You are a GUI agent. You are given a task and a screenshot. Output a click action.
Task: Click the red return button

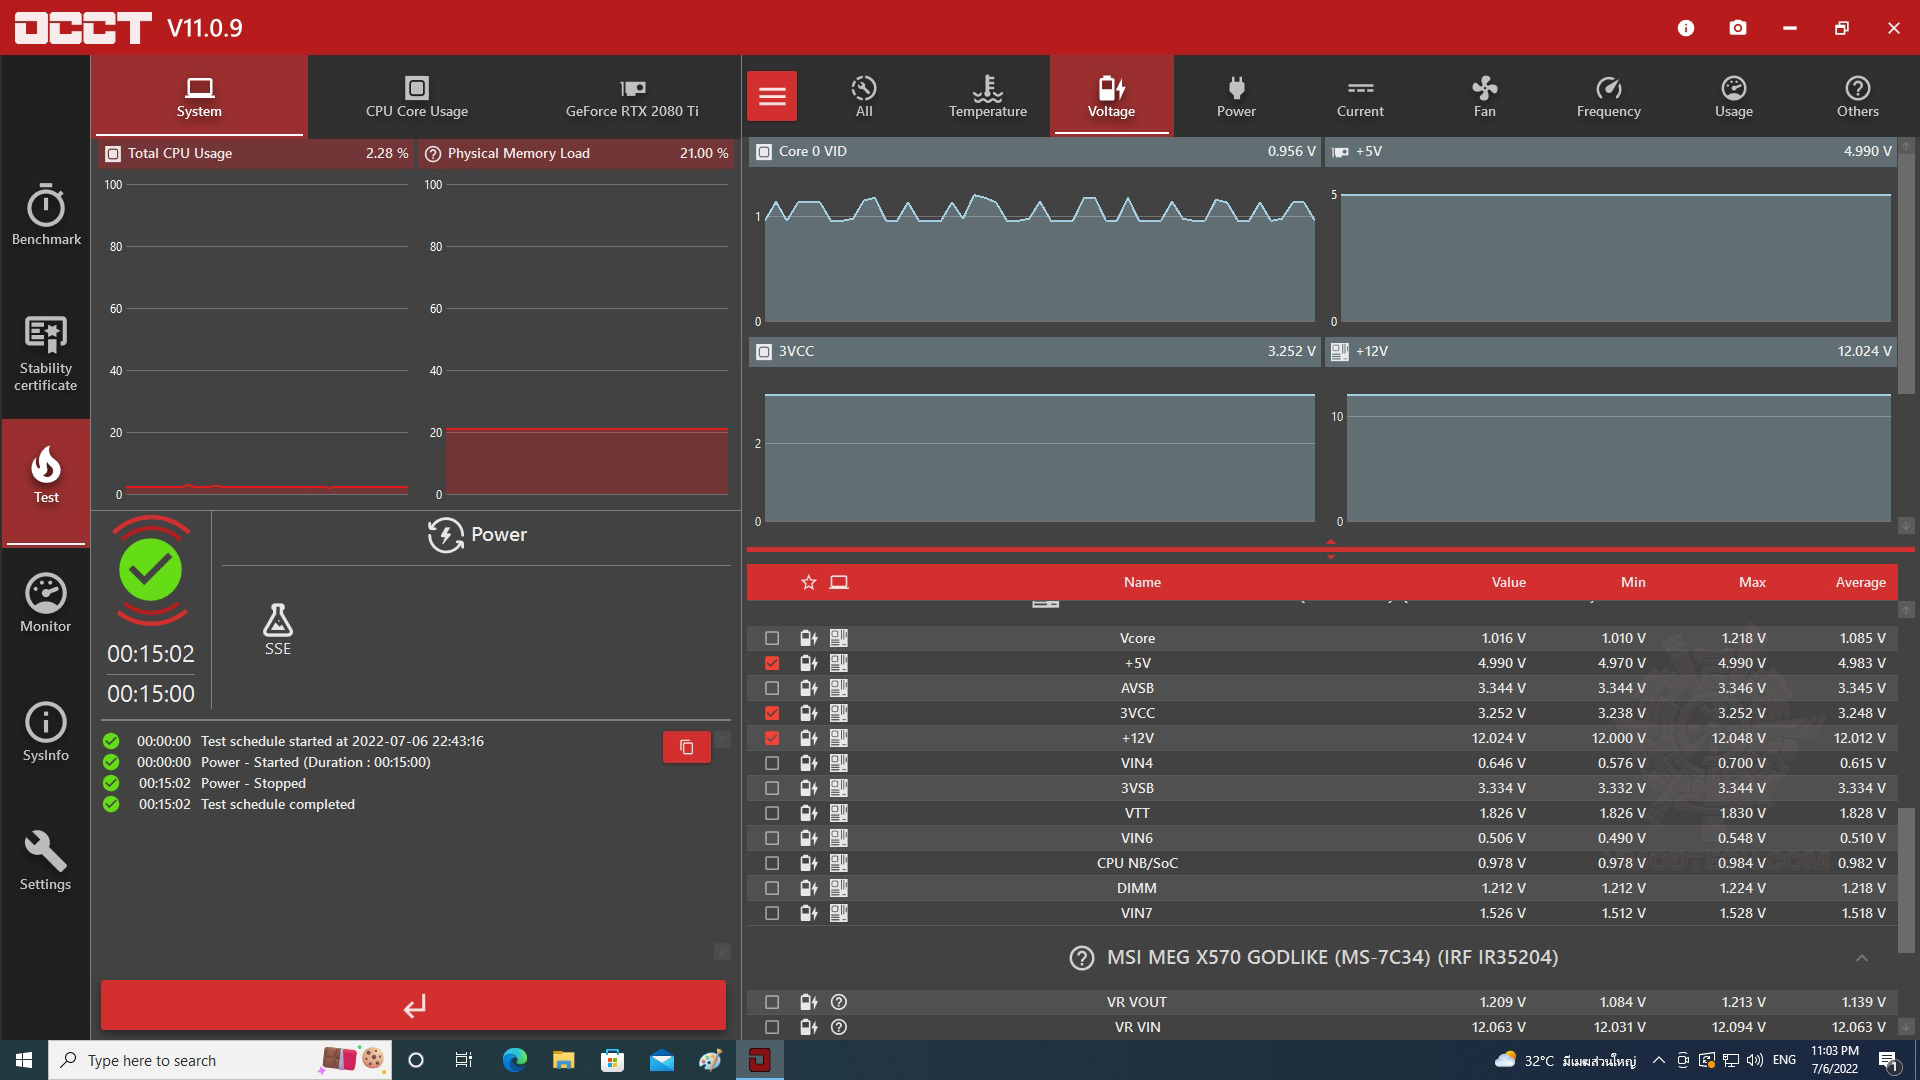pyautogui.click(x=413, y=1005)
